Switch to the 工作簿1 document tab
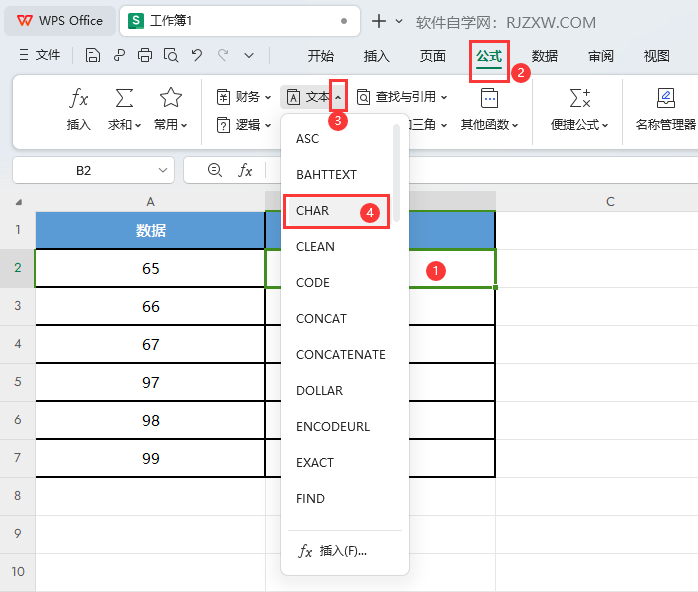698x592 pixels. pos(239,21)
